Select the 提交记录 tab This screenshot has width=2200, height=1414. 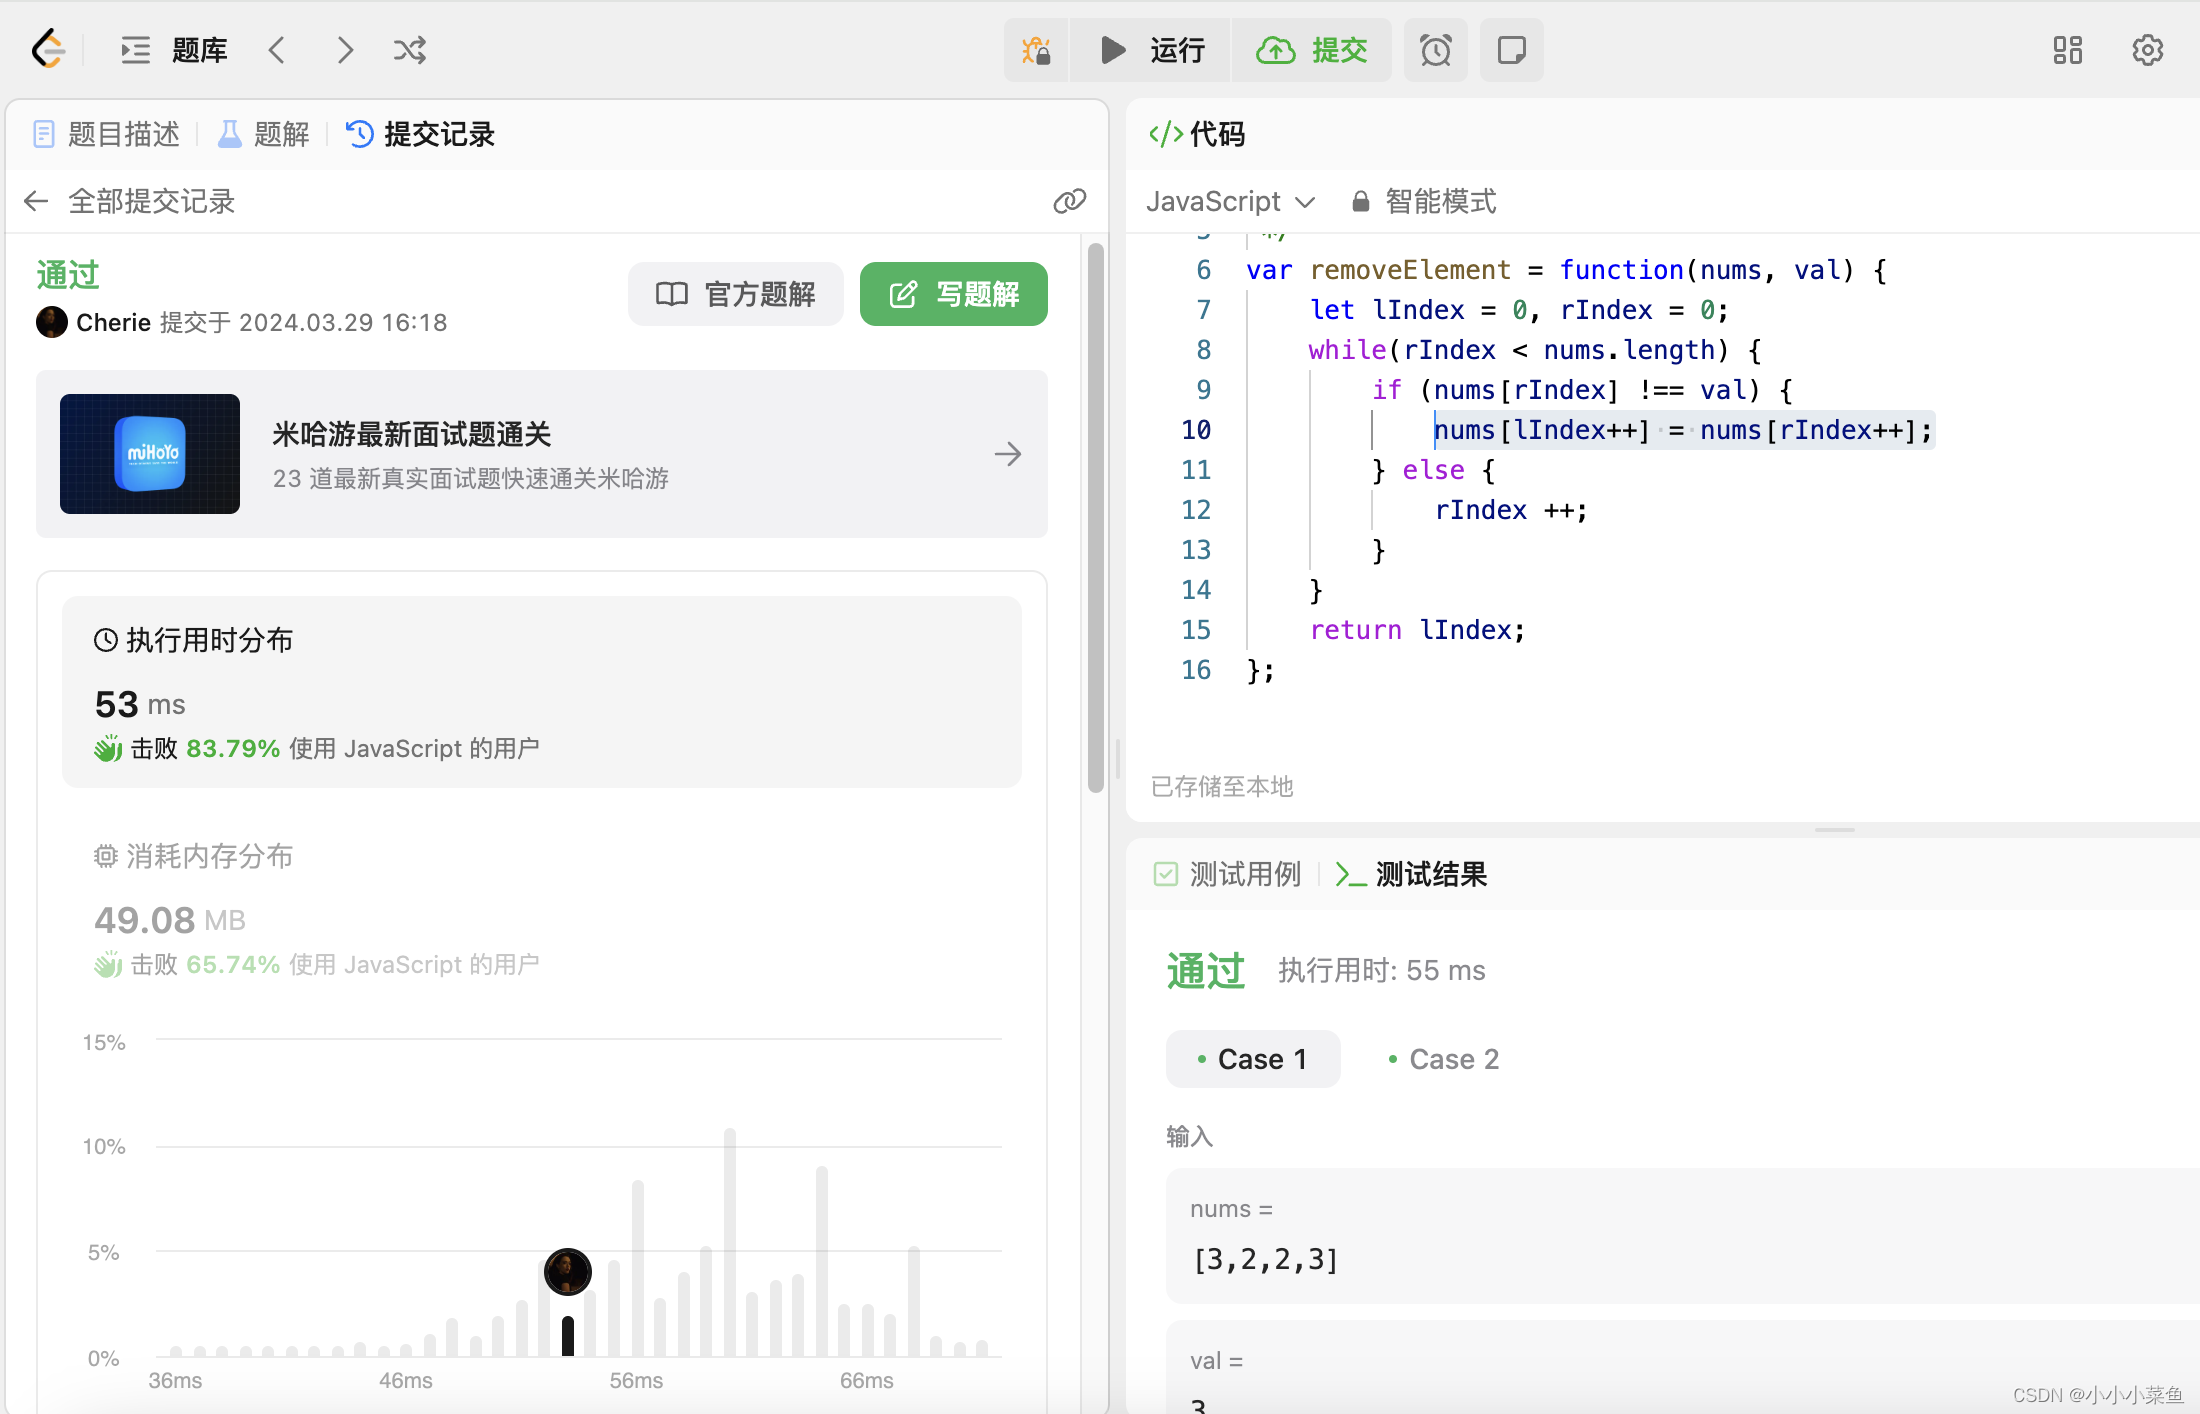coord(420,134)
